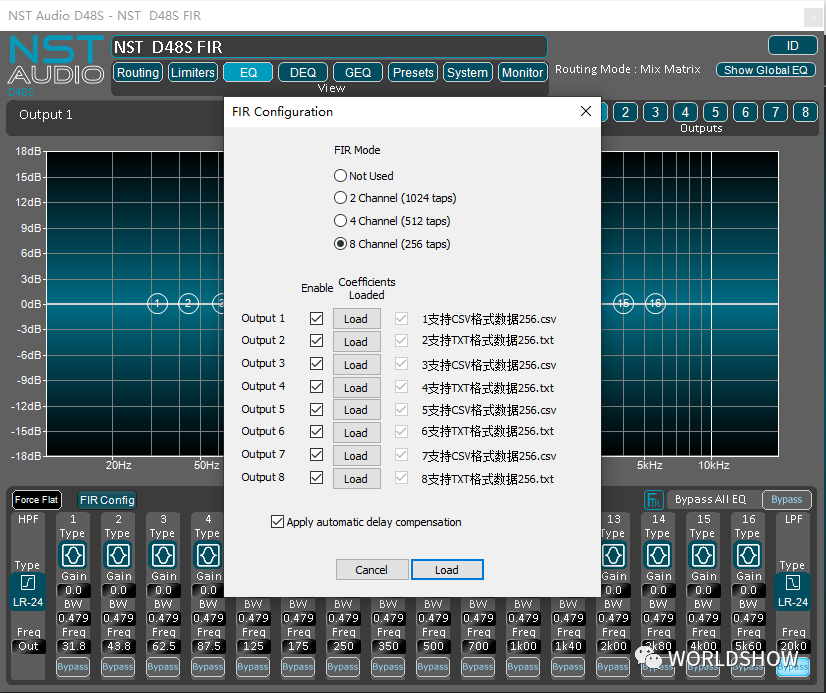826x693 pixels.
Task: Select EQ band 15 filter type icon
Action: [x=703, y=555]
